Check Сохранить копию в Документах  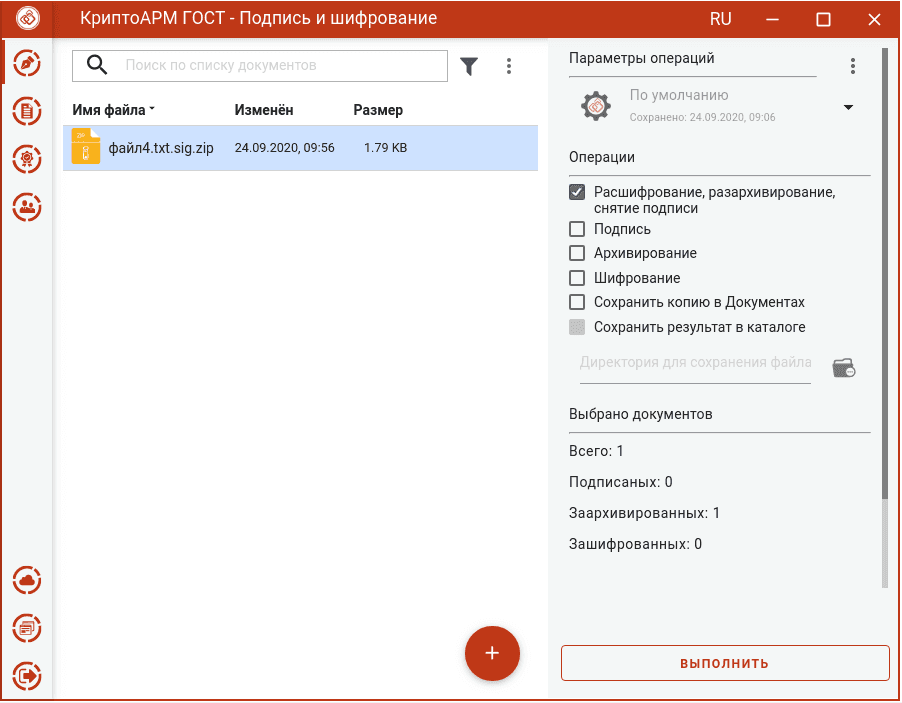pyautogui.click(x=577, y=302)
